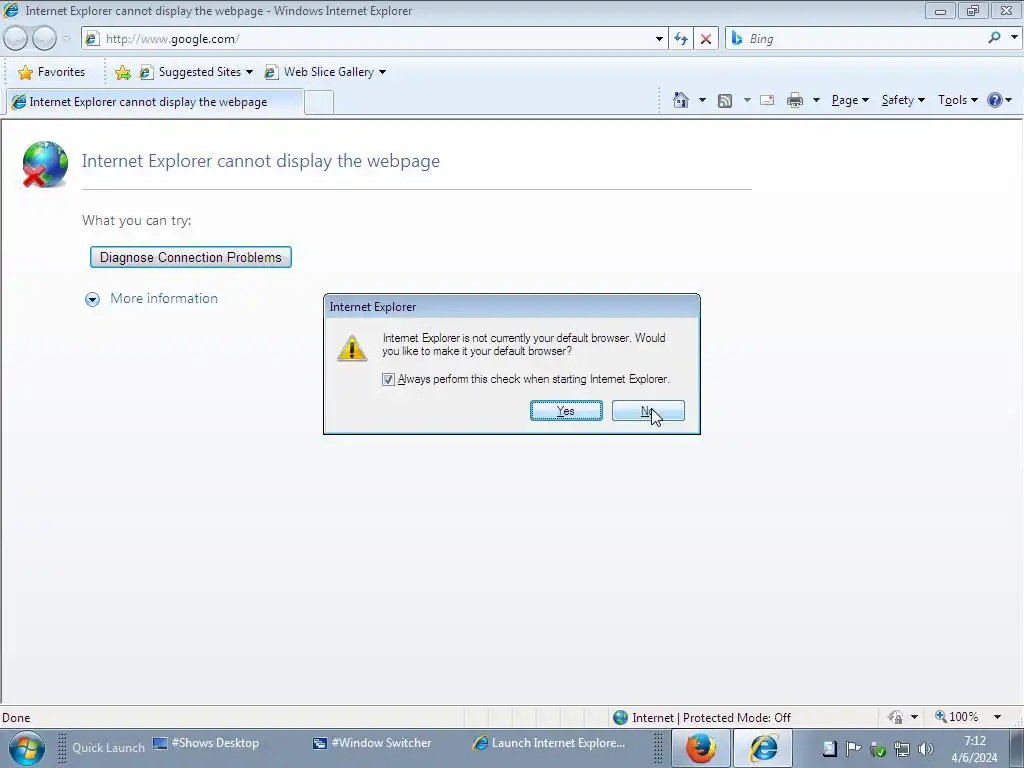Click the volume speaker tray icon
Image resolution: width=1024 pixels, height=768 pixels.
pos(926,749)
